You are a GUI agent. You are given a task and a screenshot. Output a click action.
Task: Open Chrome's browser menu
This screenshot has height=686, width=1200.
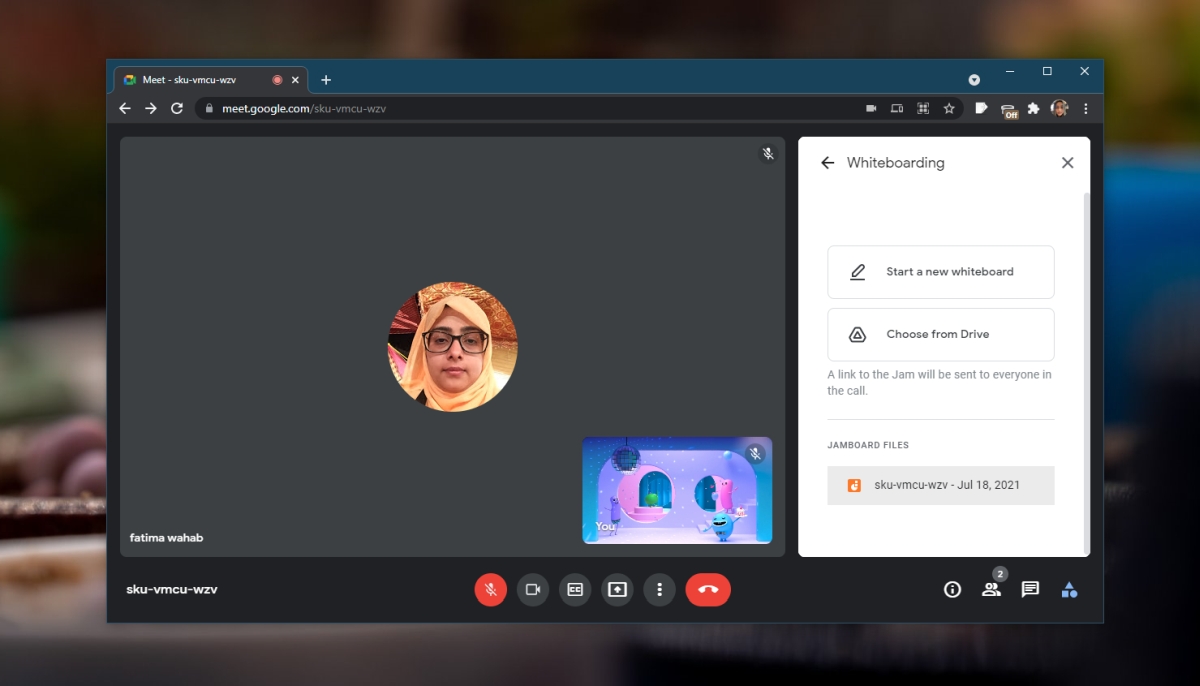(1086, 108)
